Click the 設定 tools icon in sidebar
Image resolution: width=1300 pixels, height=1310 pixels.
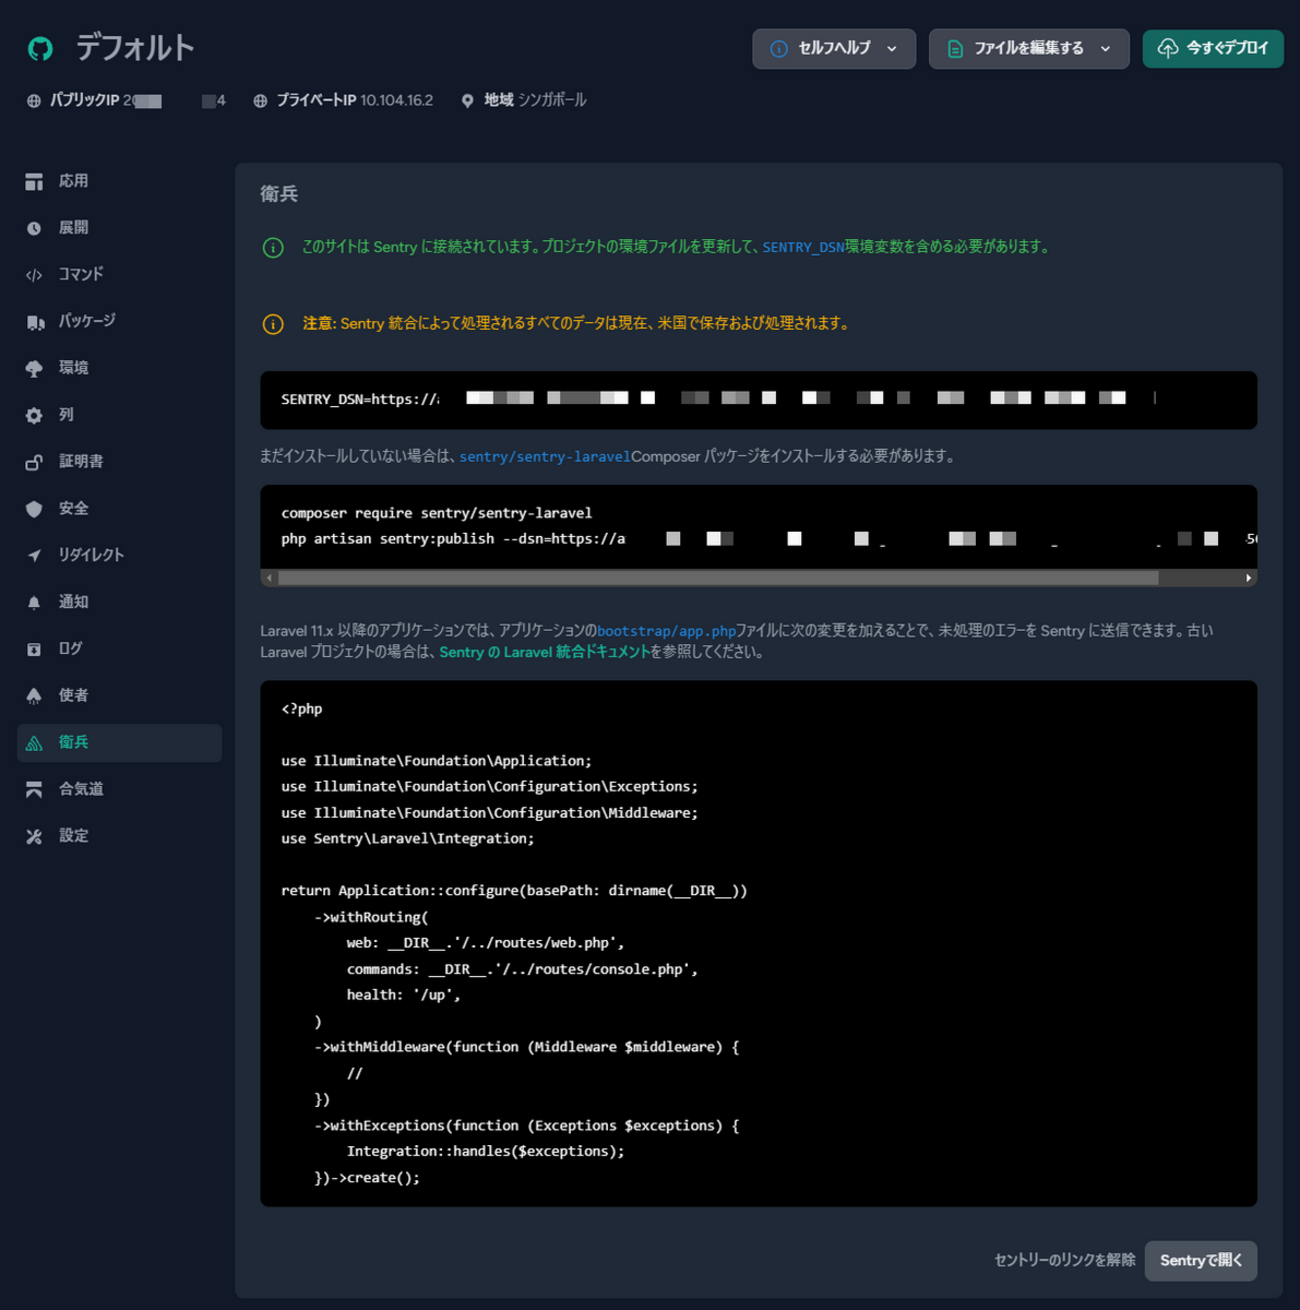pos(34,836)
